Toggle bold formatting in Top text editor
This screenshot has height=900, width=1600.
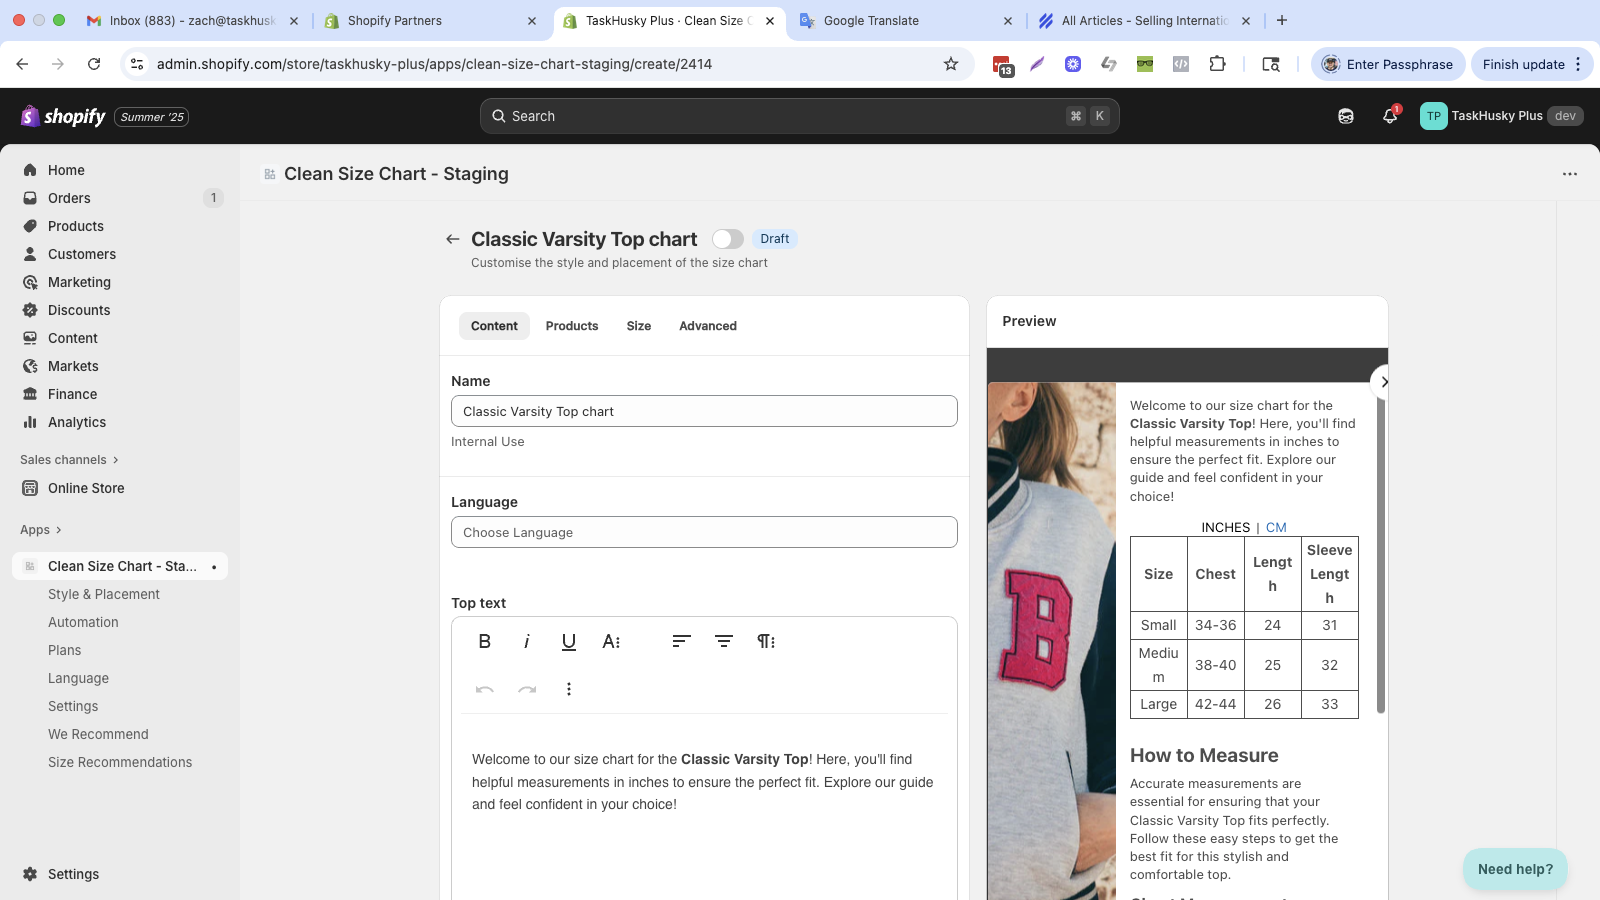[485, 642]
